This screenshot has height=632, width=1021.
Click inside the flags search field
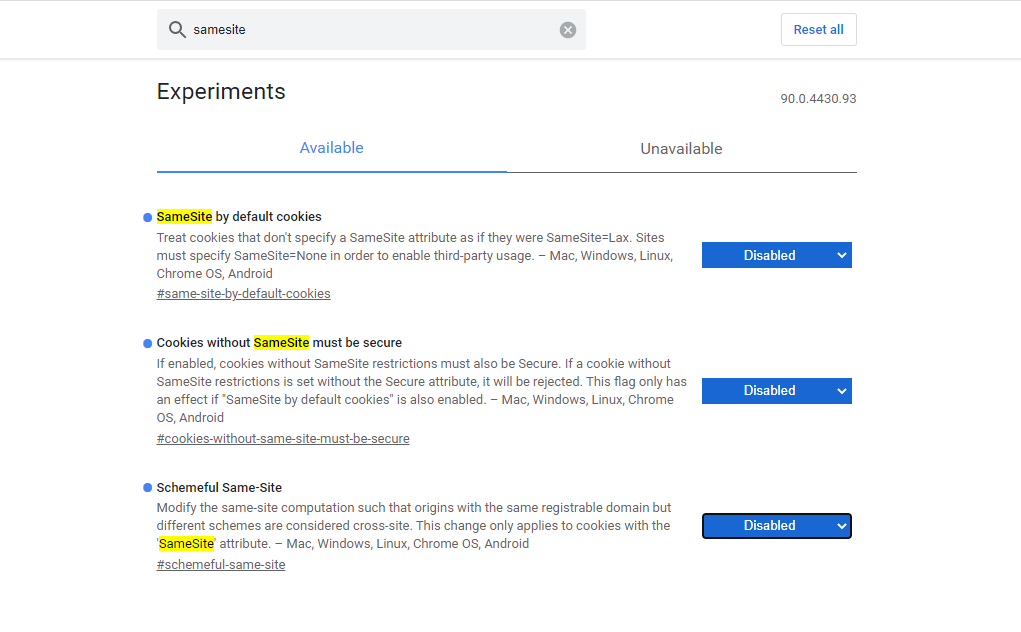(x=371, y=29)
